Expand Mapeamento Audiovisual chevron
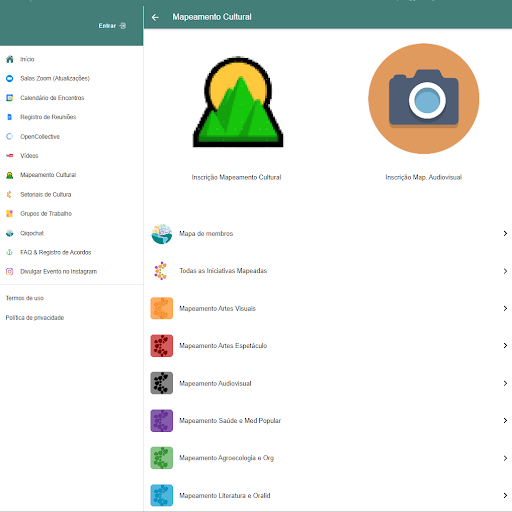Viewport: 512px width, 512px height. pyautogui.click(x=505, y=383)
